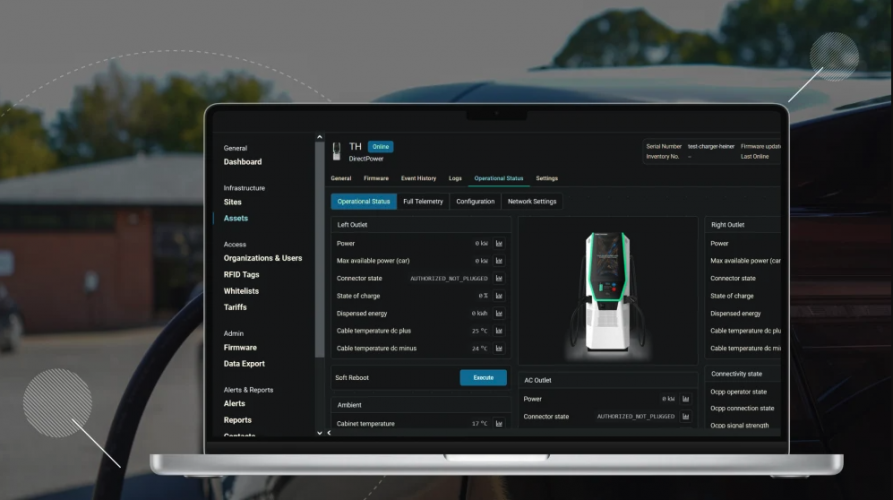Click the Ocpp operator state row

coord(743,392)
